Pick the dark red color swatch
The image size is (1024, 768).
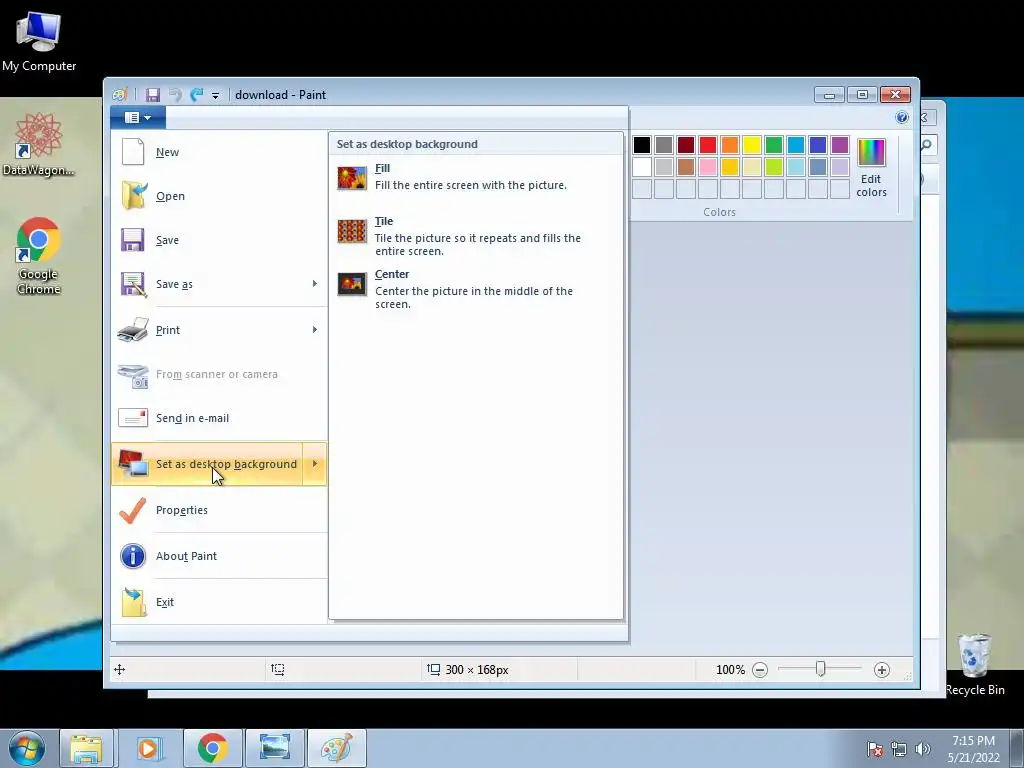click(x=686, y=145)
